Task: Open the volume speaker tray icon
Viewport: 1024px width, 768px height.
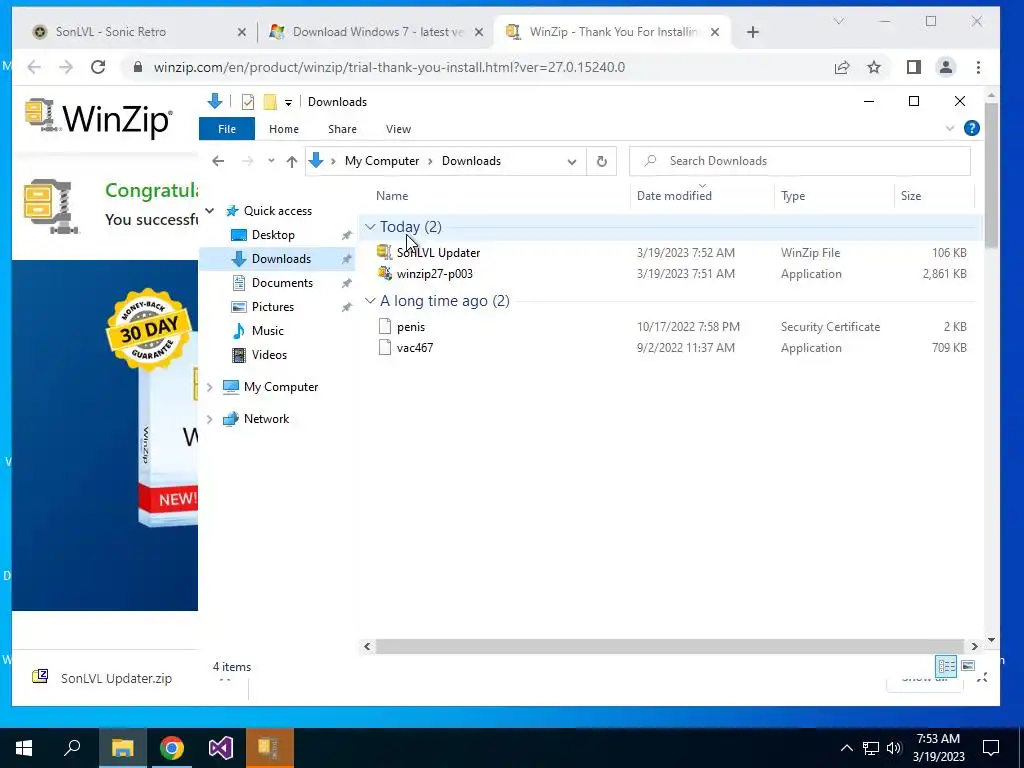Action: [894, 748]
